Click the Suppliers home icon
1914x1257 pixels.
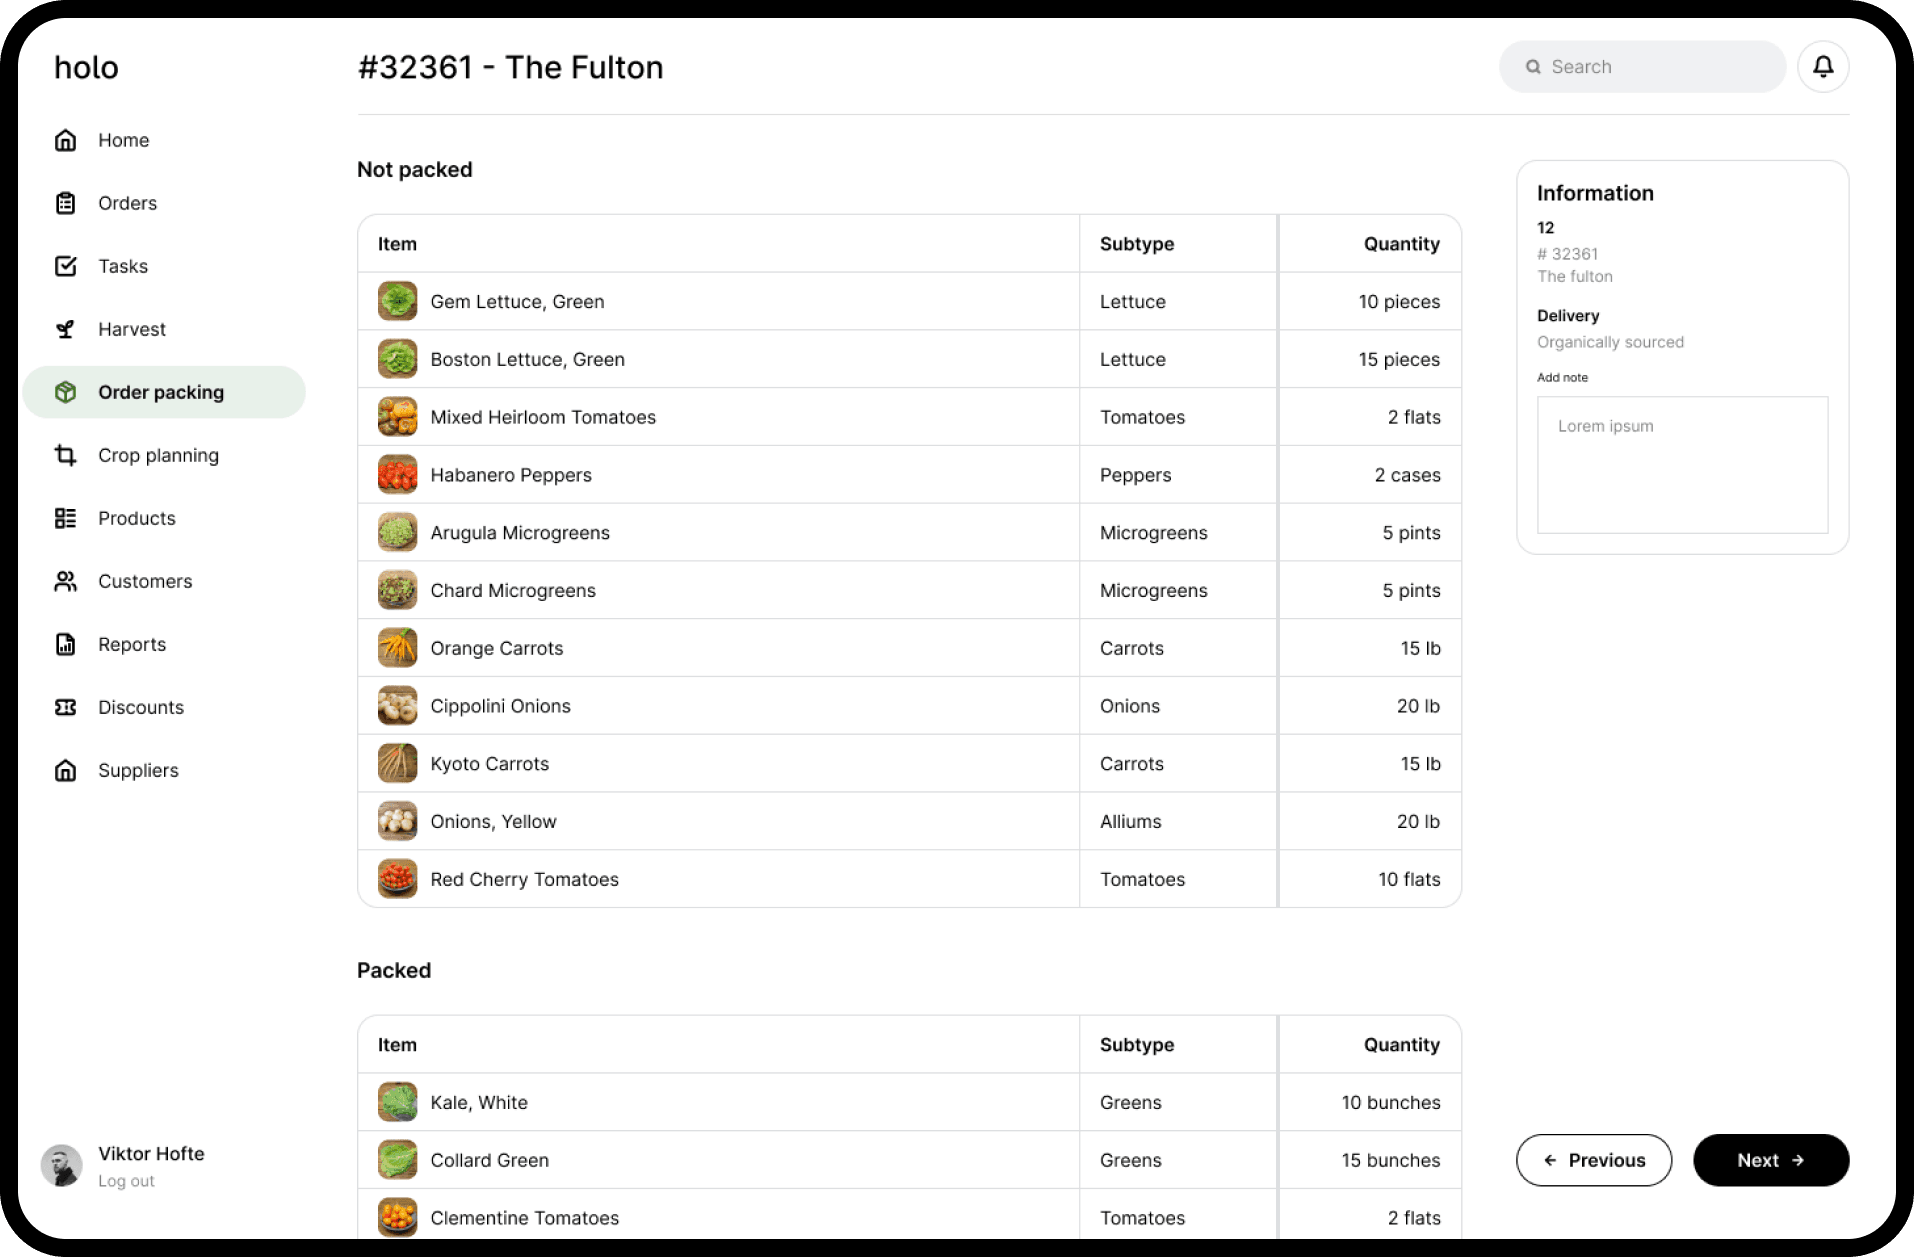(x=65, y=770)
